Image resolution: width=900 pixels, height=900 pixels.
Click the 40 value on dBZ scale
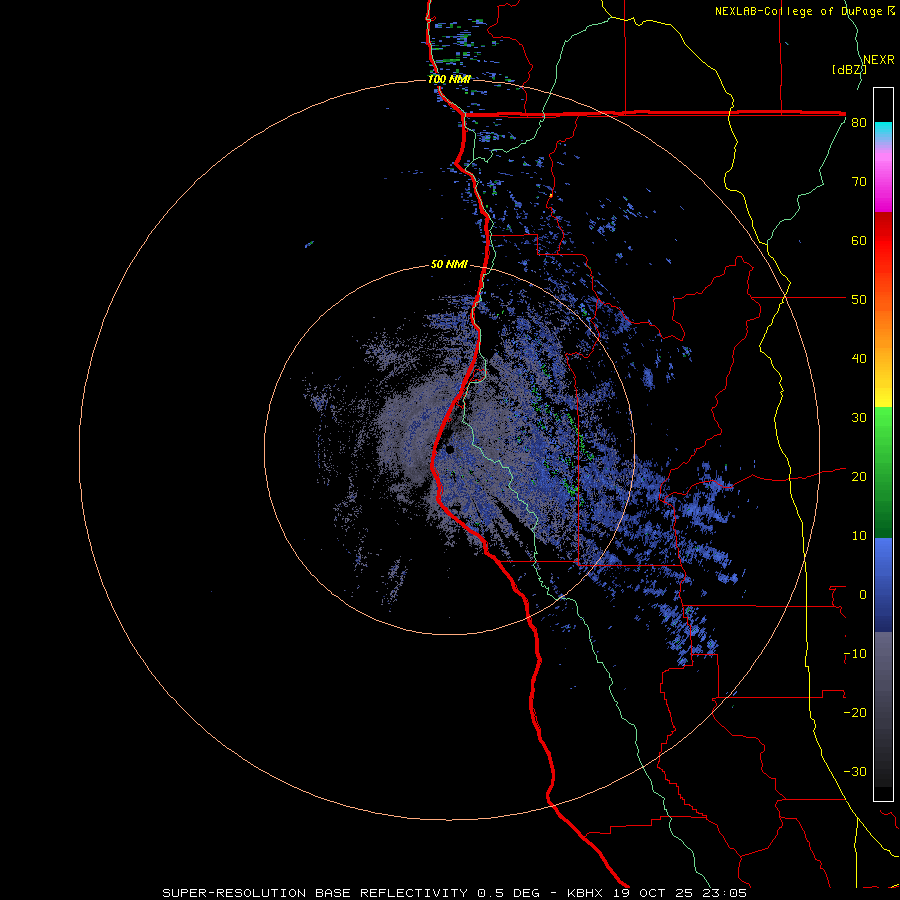coord(859,359)
